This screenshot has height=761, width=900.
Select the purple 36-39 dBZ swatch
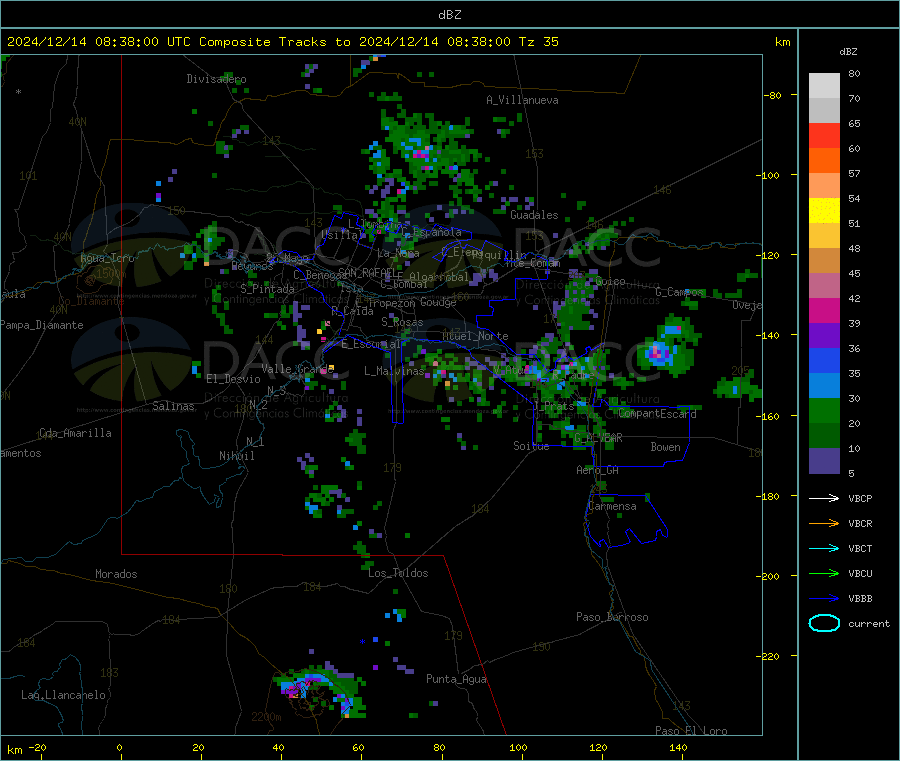coord(824,335)
